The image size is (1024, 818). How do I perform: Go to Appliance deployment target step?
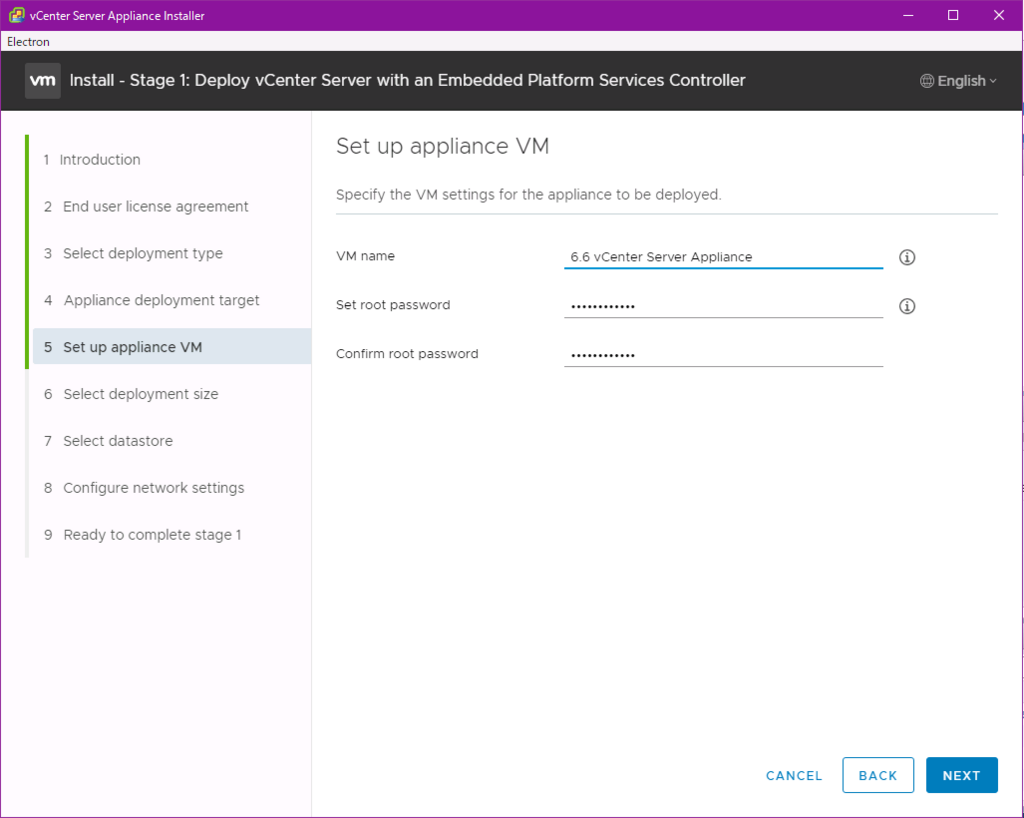pyautogui.click(x=152, y=300)
